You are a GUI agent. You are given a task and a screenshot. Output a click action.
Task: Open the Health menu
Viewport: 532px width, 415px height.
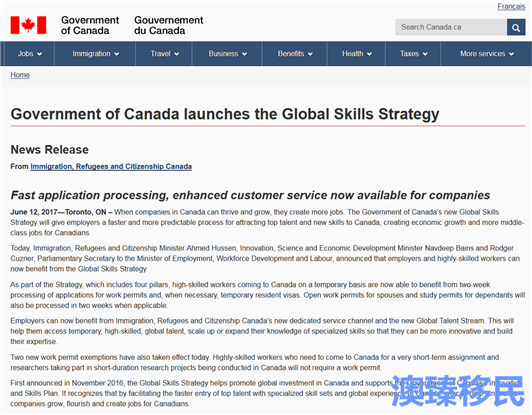[357, 54]
